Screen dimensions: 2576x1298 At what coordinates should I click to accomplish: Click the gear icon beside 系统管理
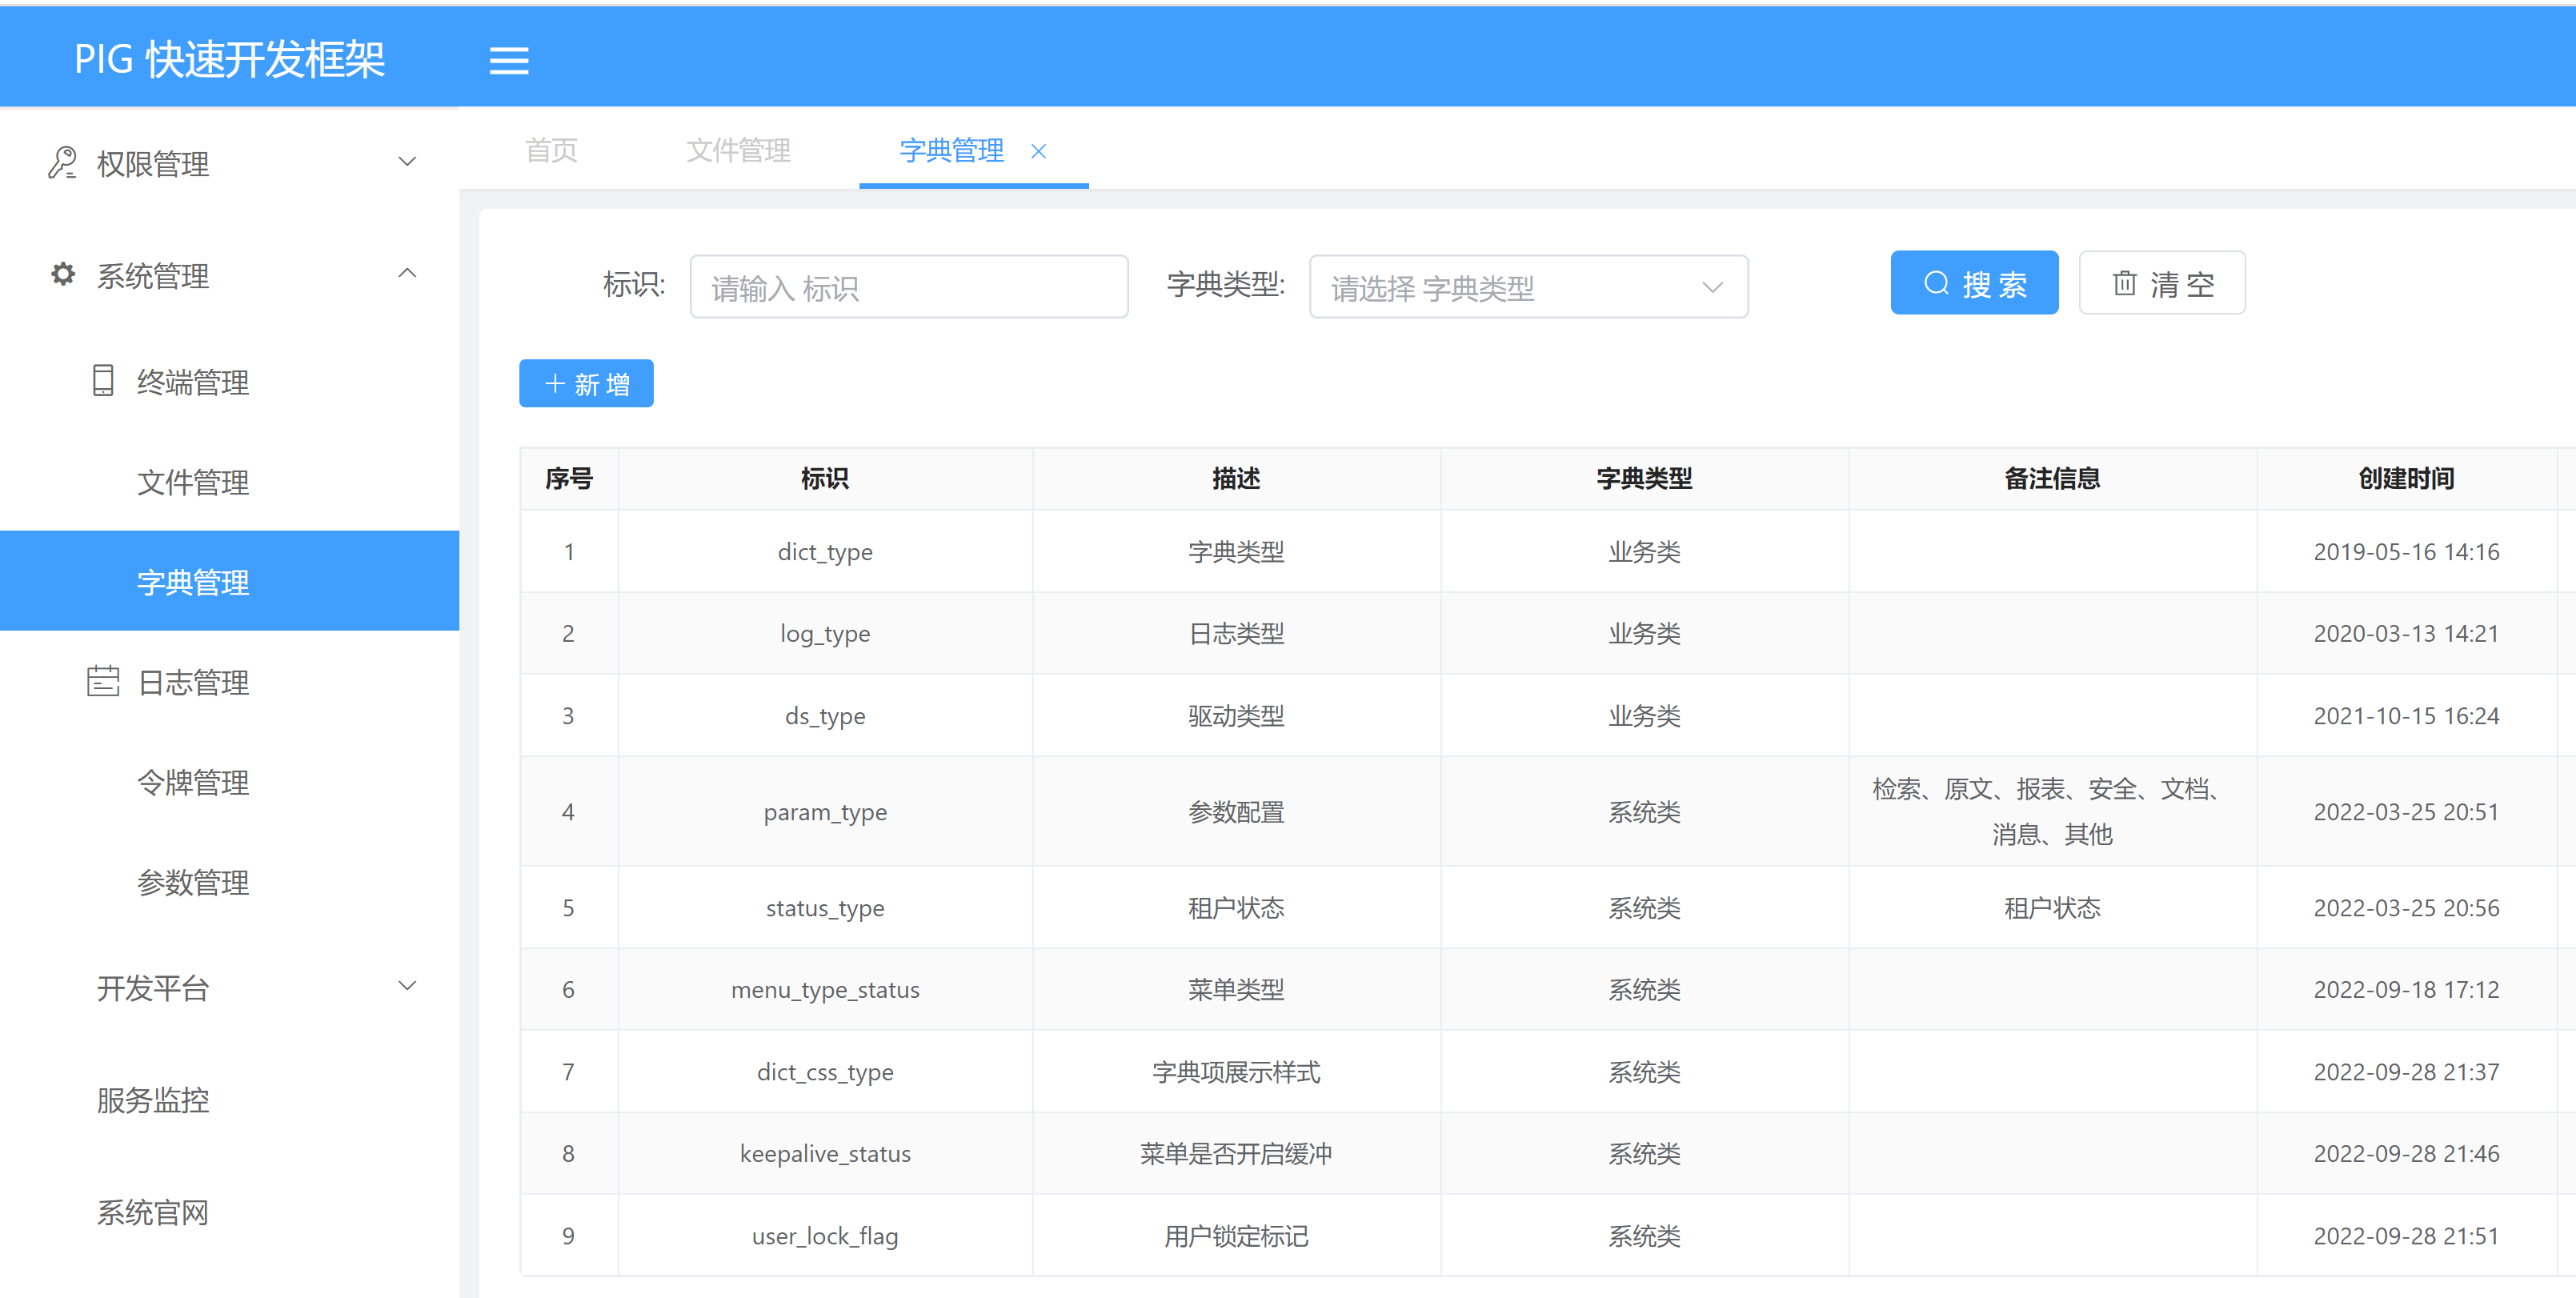[x=63, y=274]
